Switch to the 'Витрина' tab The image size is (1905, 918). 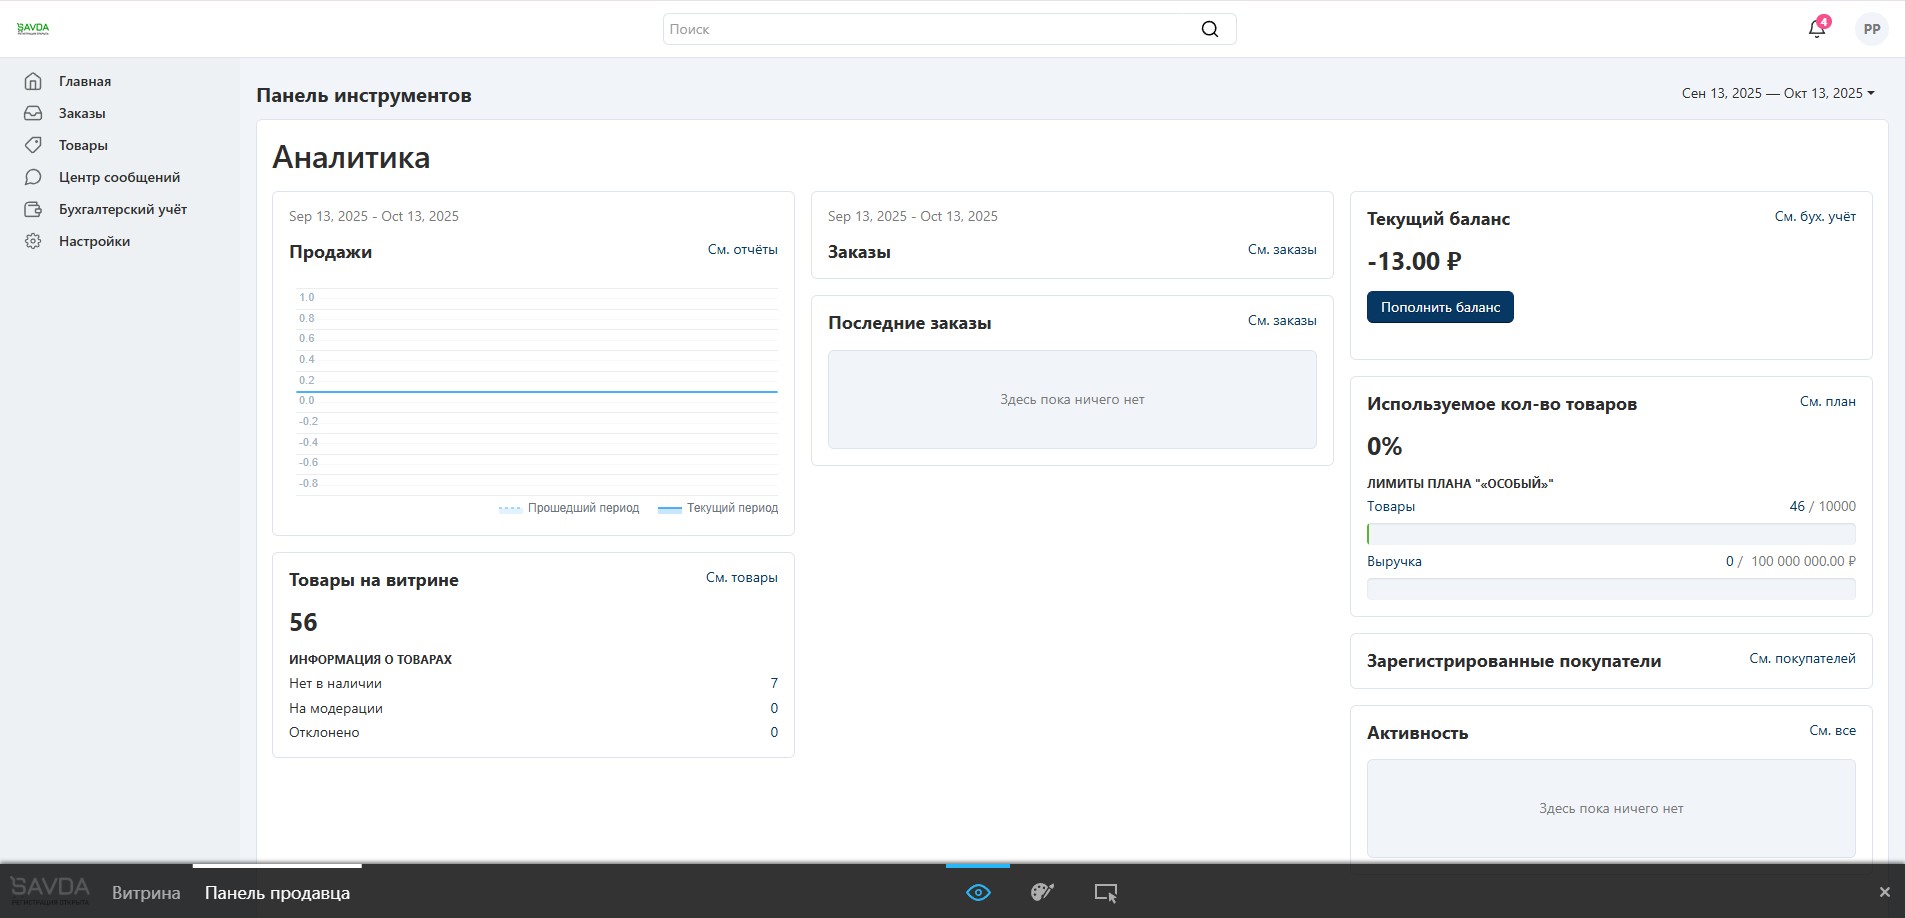tap(146, 893)
